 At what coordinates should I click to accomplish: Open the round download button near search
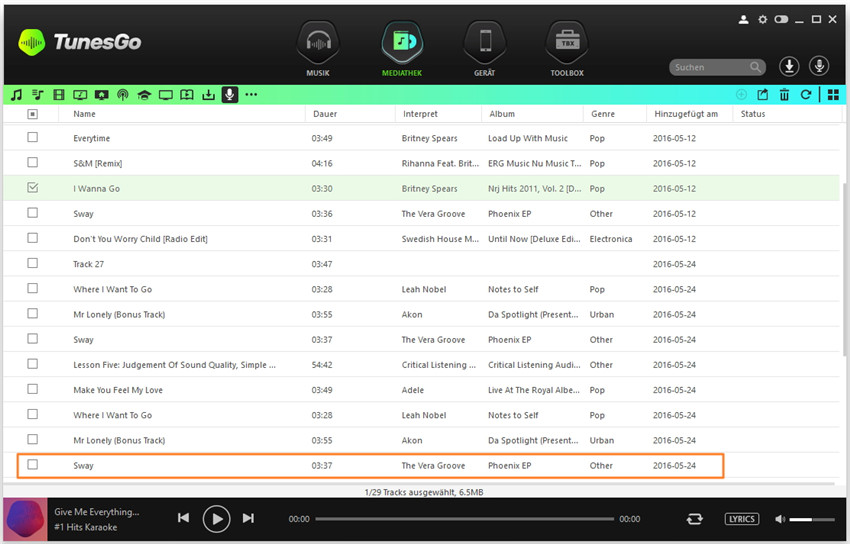(789, 66)
